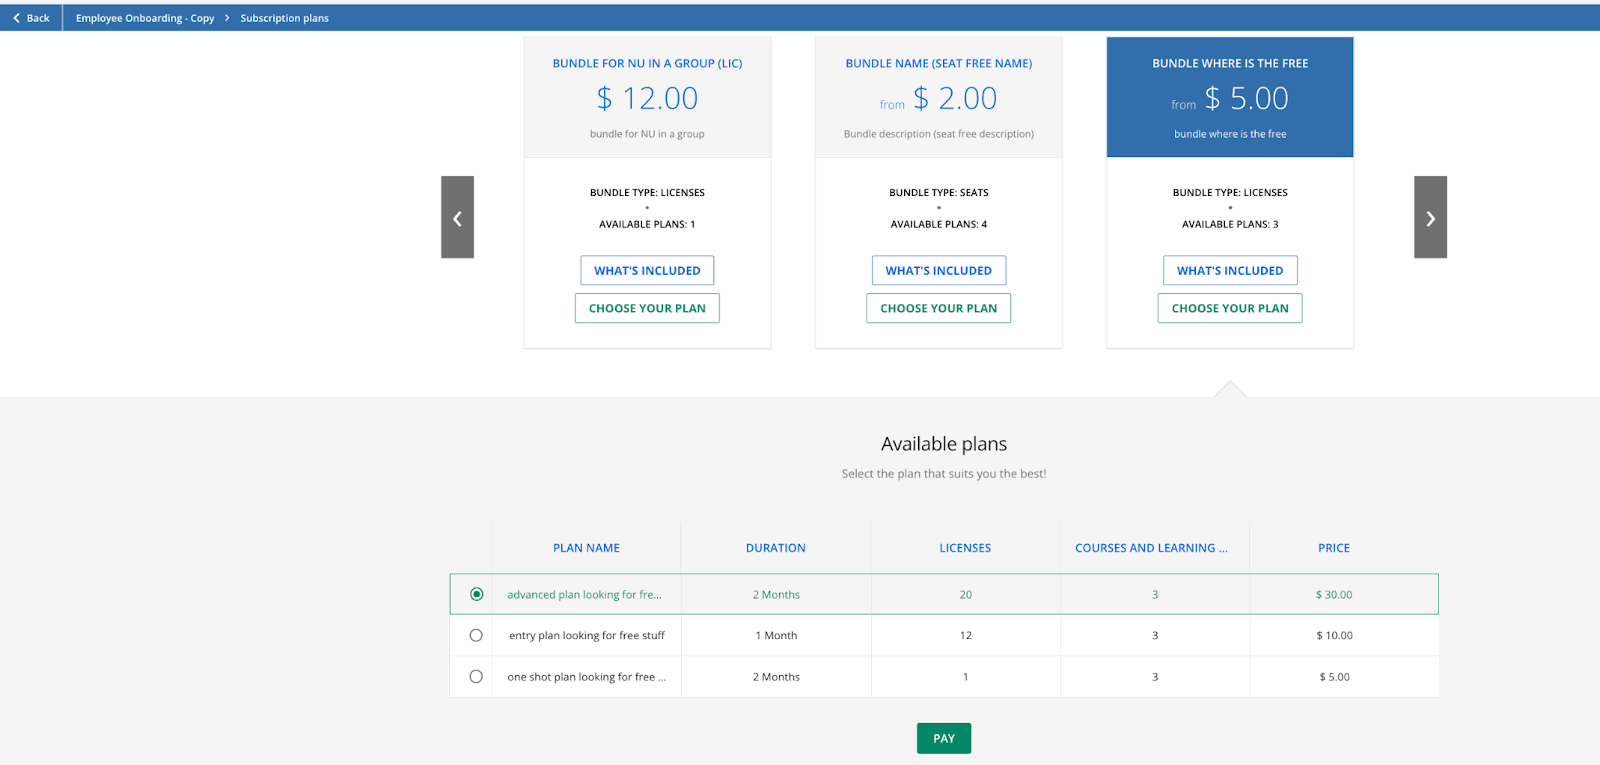Viewport: 1600px width, 765px height.
Task: Click 'Available Plans: 3' text
Action: 1230,224
